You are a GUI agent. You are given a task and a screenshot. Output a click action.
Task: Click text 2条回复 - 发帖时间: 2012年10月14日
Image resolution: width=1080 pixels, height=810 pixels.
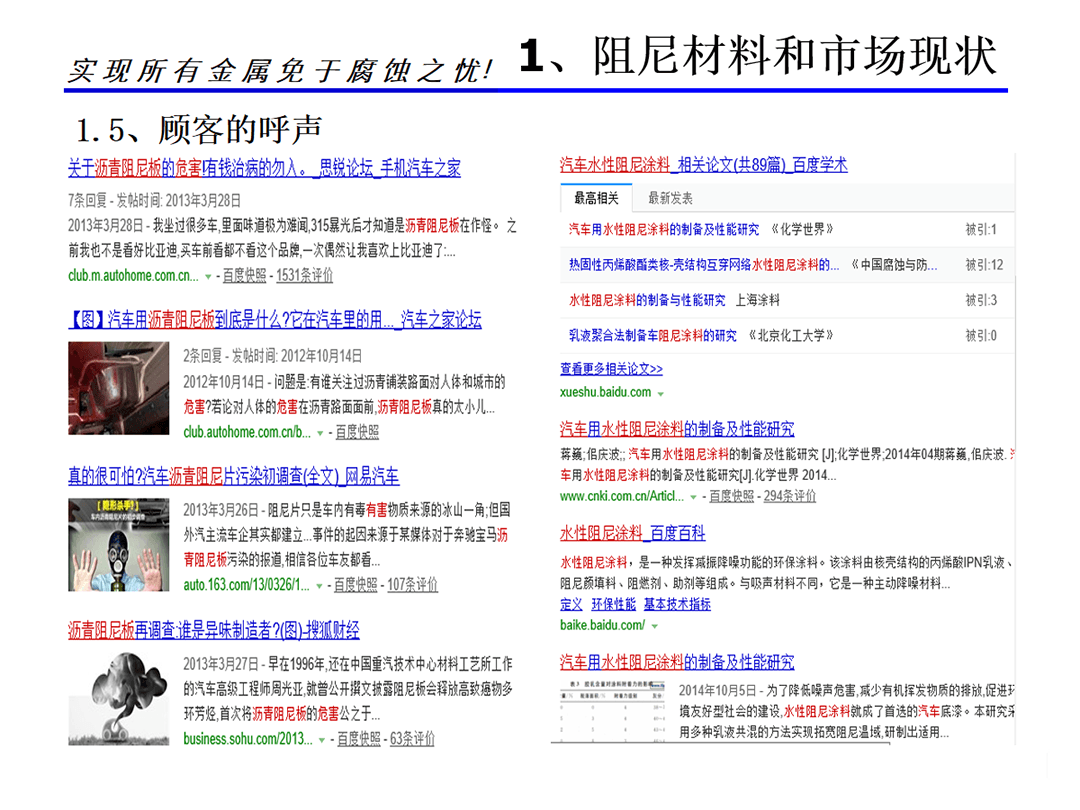(273, 356)
